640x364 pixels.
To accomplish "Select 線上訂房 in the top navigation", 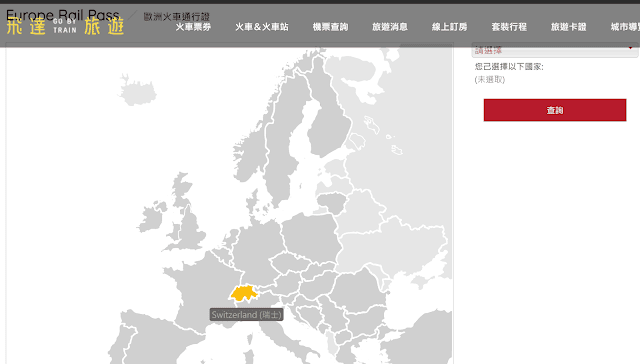I will click(x=449, y=27).
